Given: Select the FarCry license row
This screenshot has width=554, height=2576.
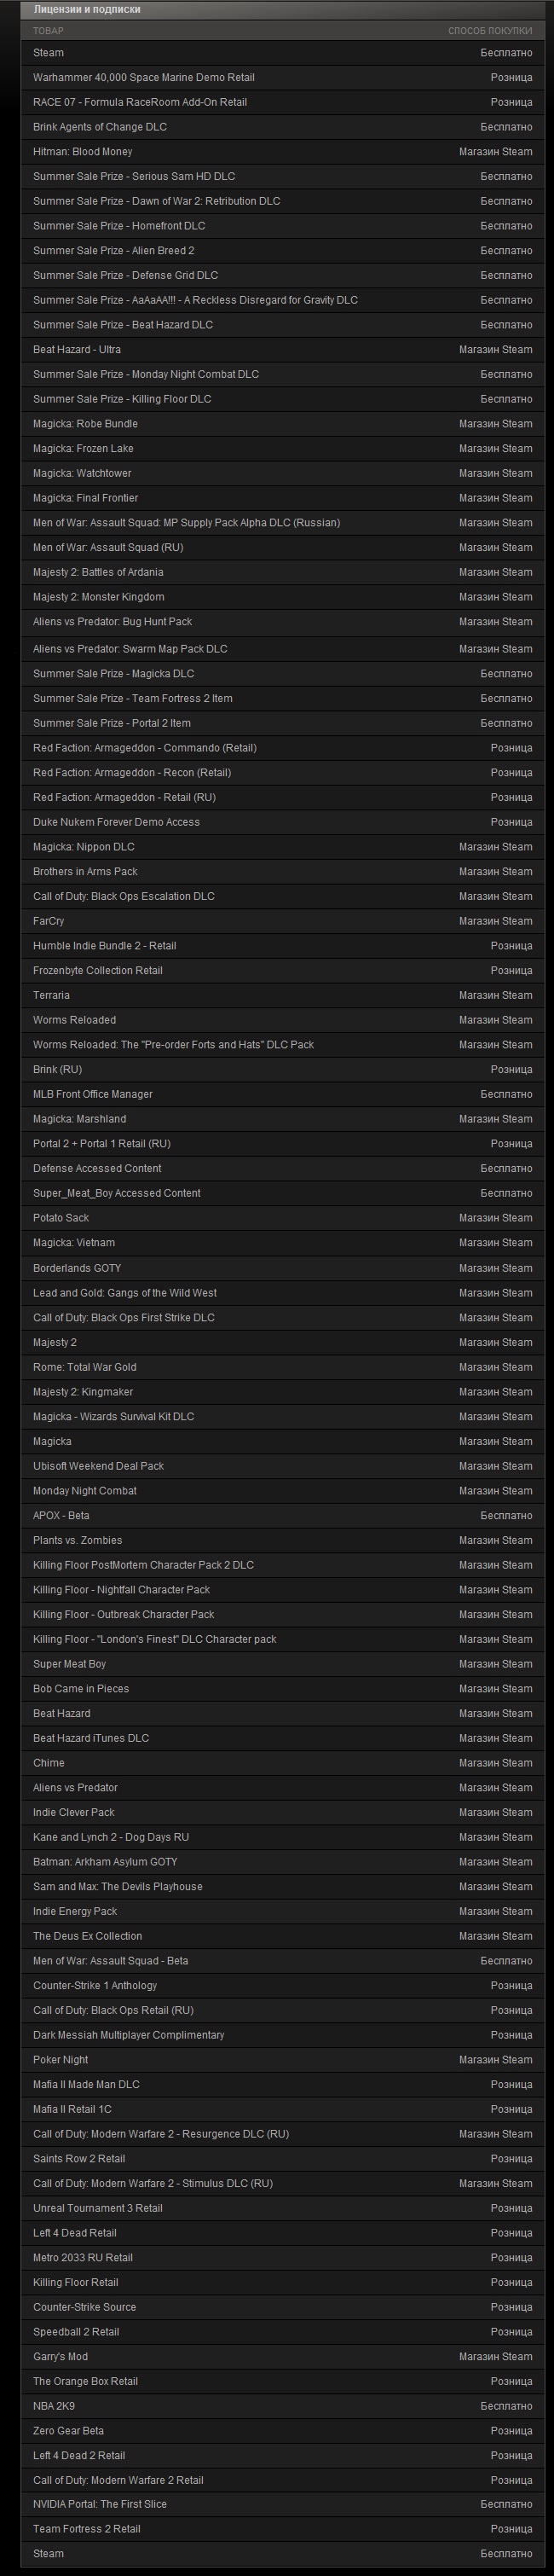Looking at the screenshot, I should tap(49, 921).
